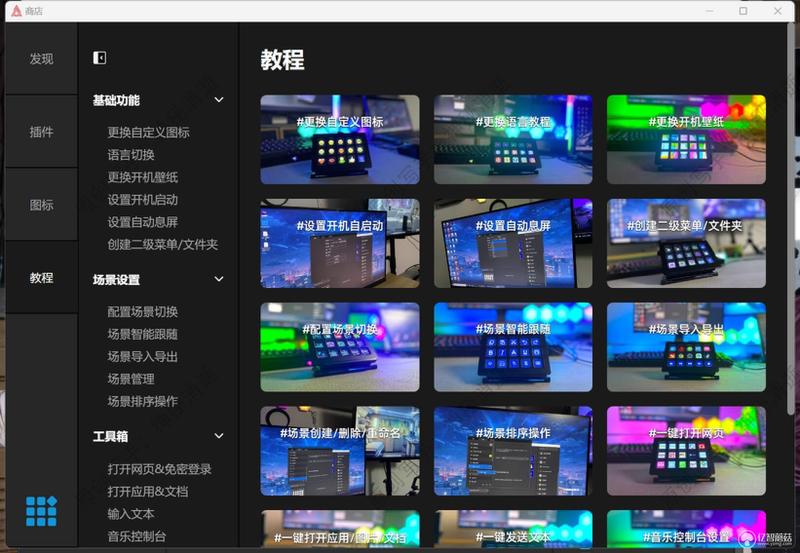Viewport: 800px width, 553px height.
Task: Open the #一键发送文本 tutorial thumbnail
Action: pos(513,530)
